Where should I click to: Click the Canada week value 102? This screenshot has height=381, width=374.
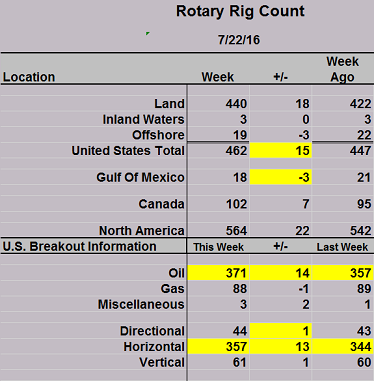pyautogui.click(x=236, y=204)
